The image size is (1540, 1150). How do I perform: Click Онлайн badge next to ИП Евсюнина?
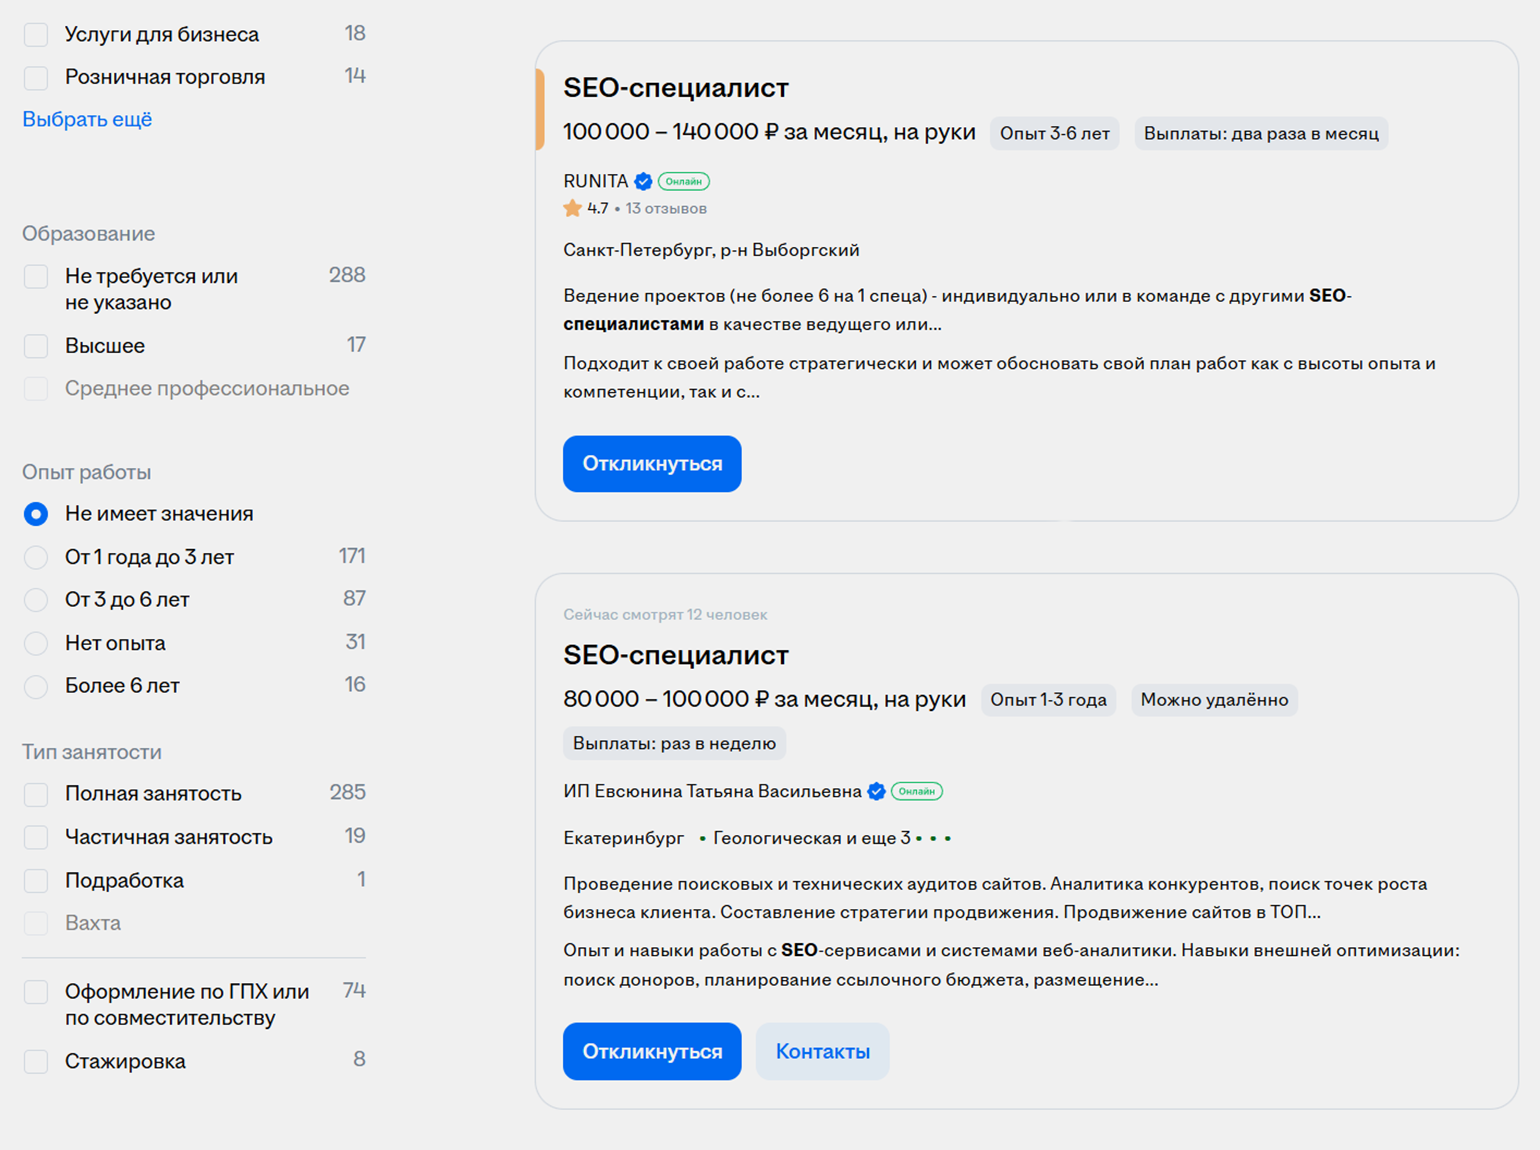point(917,791)
